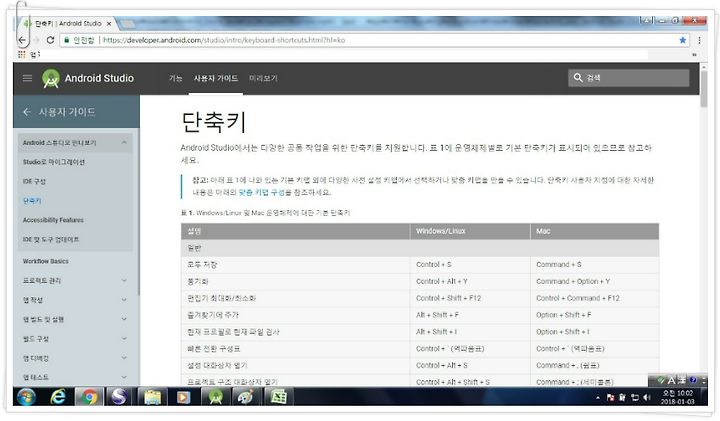This screenshot has height=421, width=720.
Task: Close the 단축키 | Android Studio browser tab
Action: click(109, 23)
